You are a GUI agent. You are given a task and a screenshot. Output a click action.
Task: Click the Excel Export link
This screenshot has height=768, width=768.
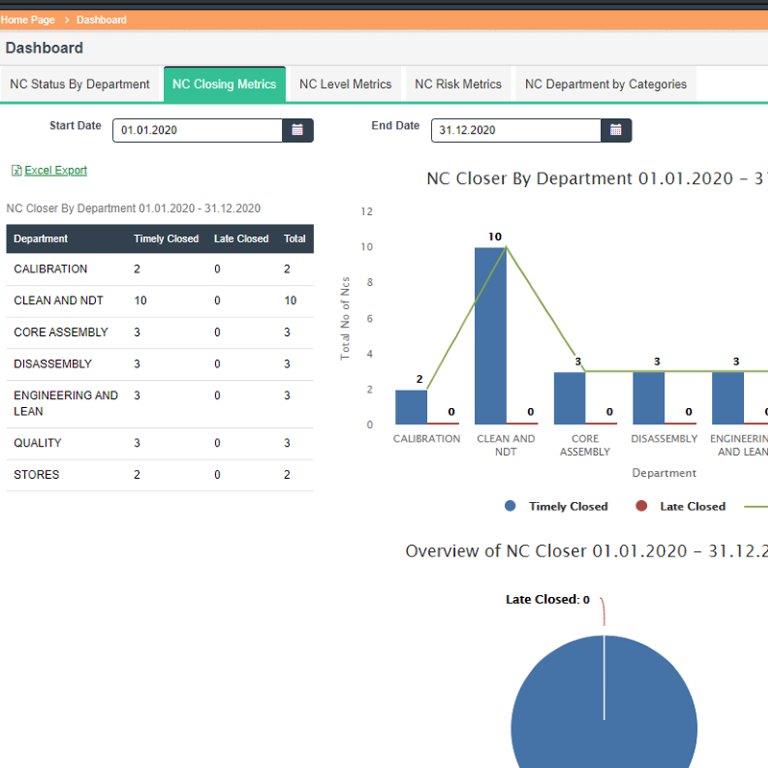pos(55,170)
